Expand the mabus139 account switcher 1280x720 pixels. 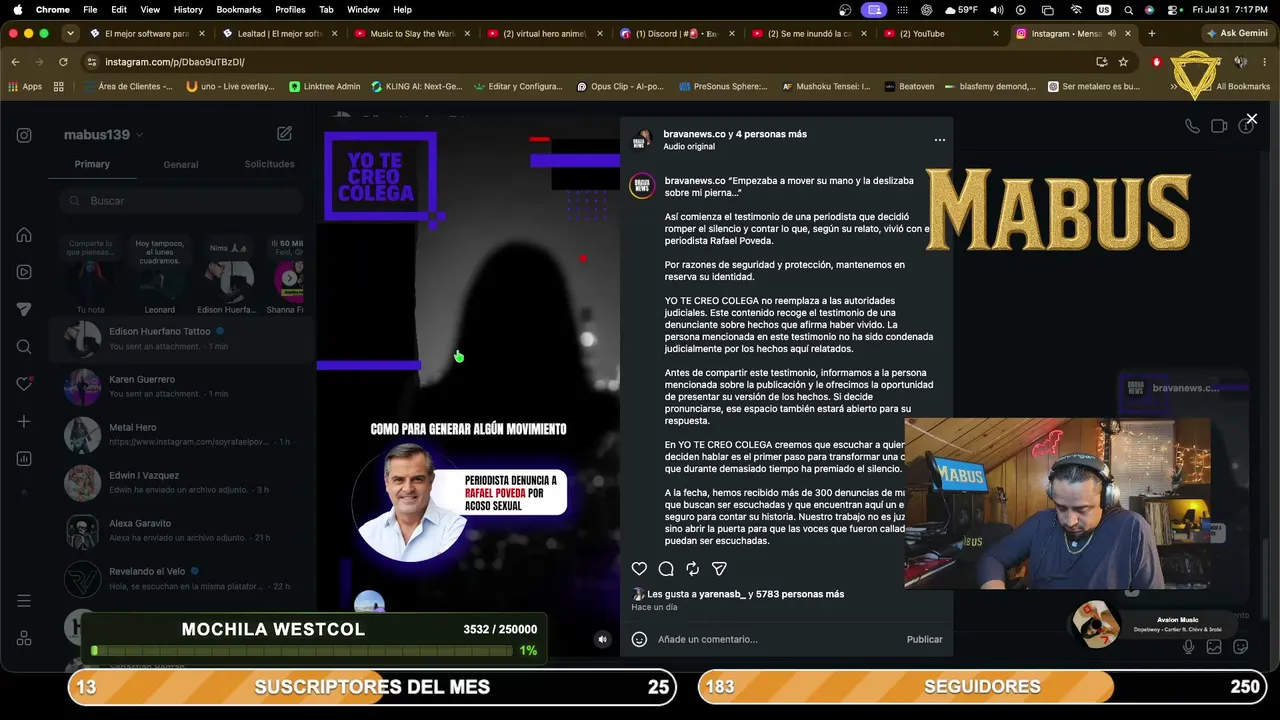[x=103, y=135]
